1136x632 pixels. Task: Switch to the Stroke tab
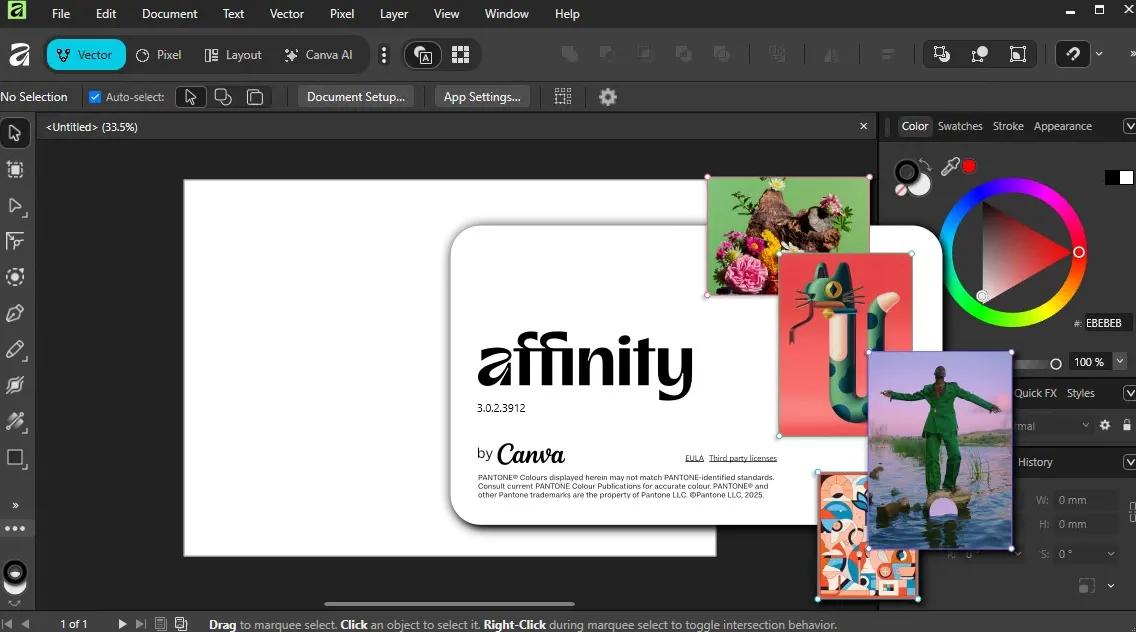(x=1008, y=126)
